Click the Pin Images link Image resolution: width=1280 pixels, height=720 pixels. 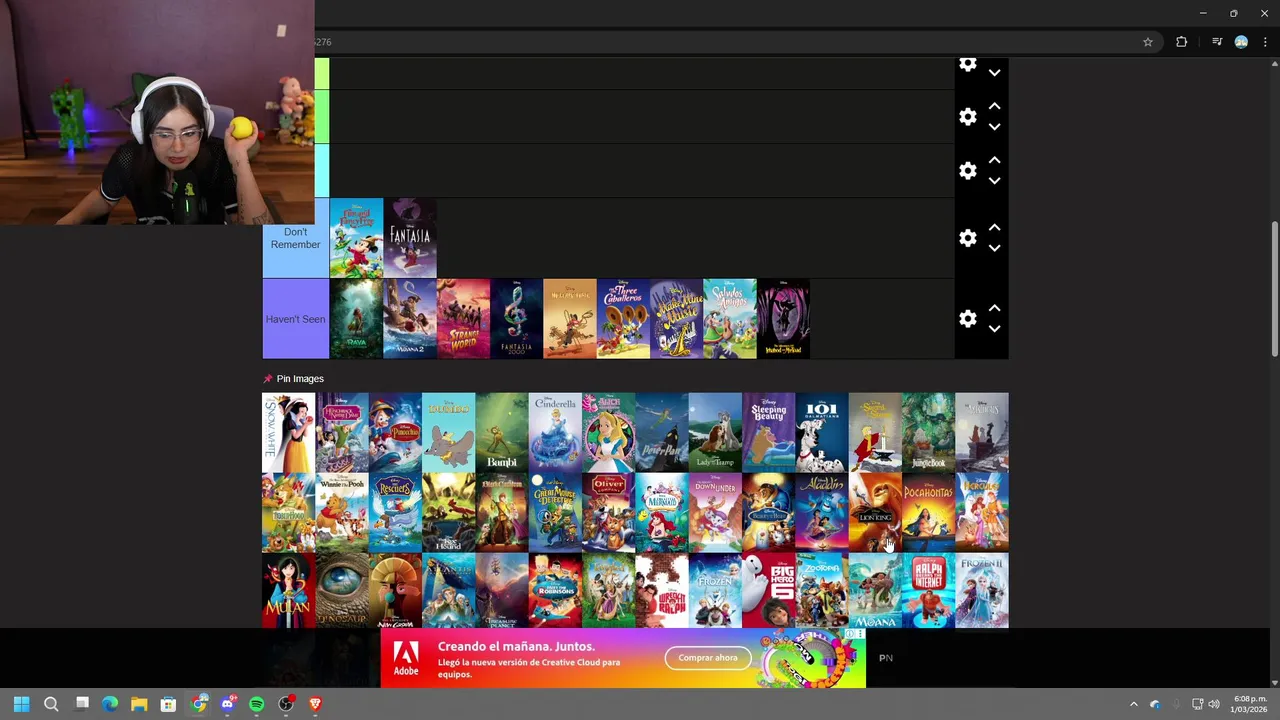300,379
